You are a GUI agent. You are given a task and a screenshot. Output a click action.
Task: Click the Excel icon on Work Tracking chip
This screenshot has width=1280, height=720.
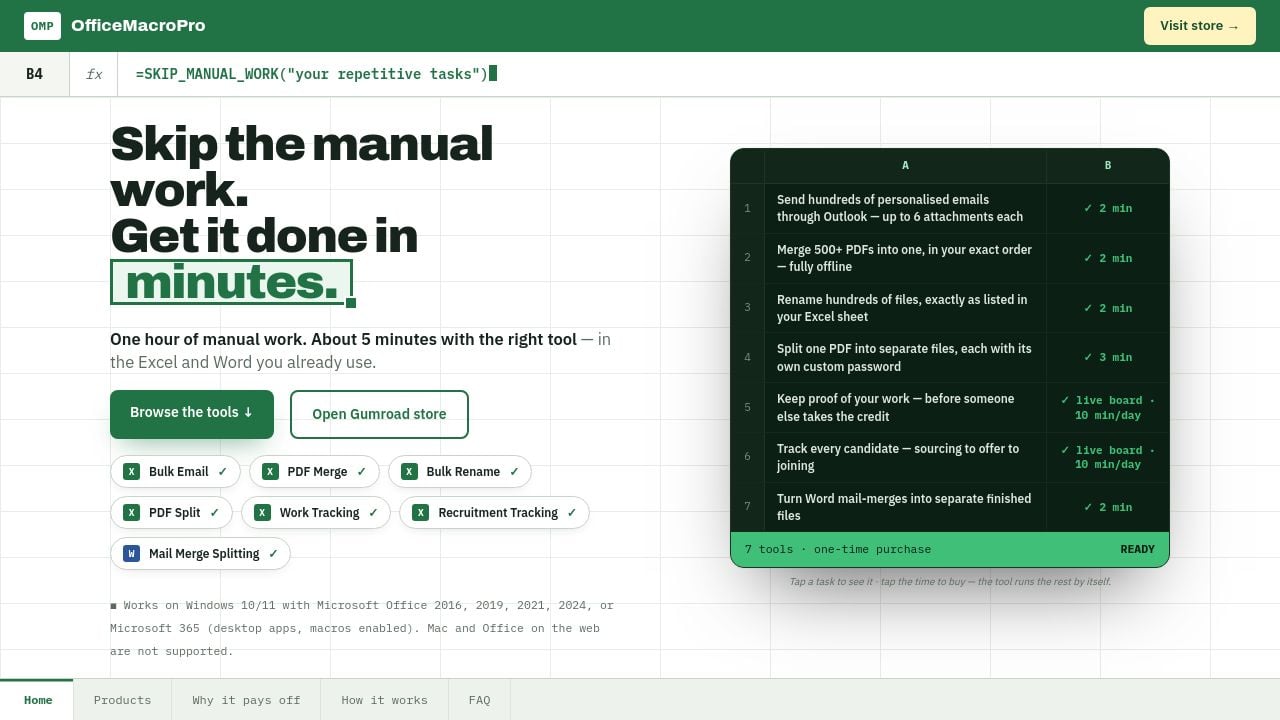pyautogui.click(x=262, y=513)
